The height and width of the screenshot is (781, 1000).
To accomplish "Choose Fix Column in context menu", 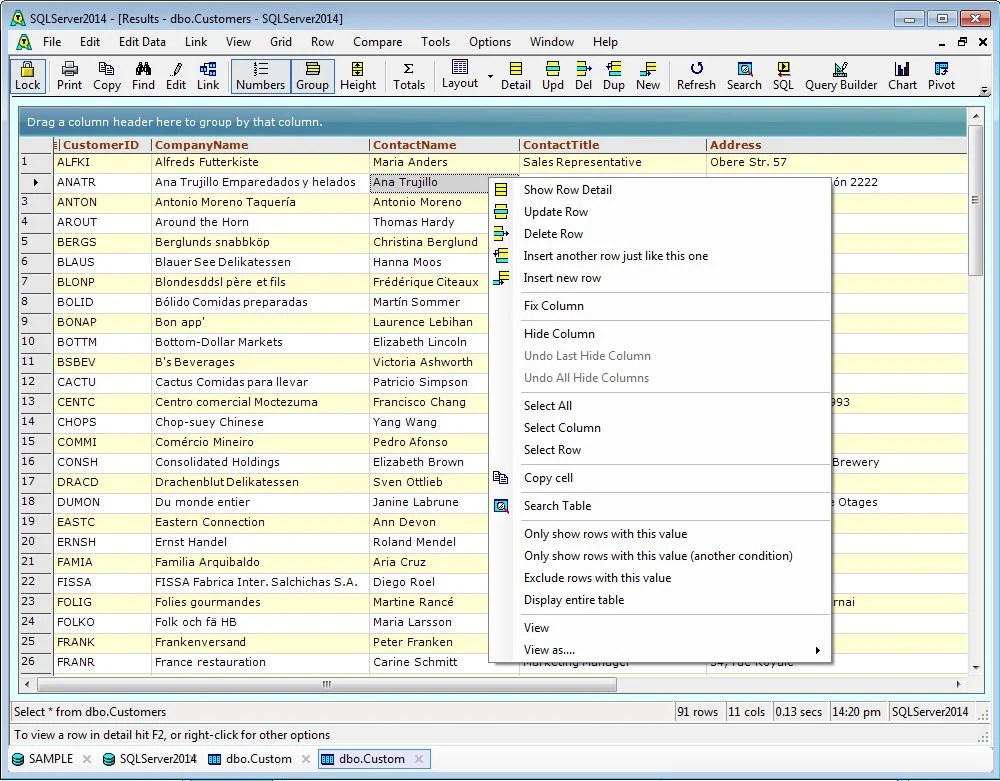I will (660, 306).
